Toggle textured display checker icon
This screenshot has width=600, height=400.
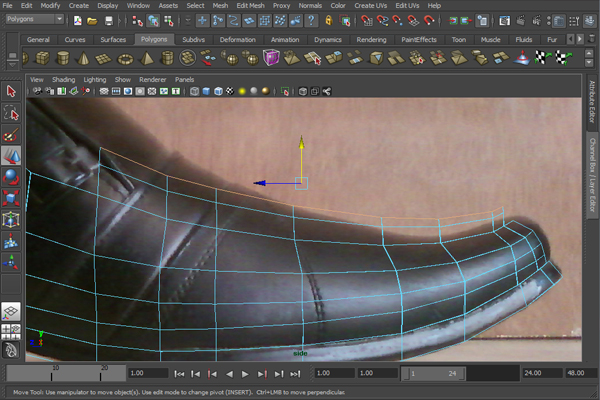pos(230,91)
